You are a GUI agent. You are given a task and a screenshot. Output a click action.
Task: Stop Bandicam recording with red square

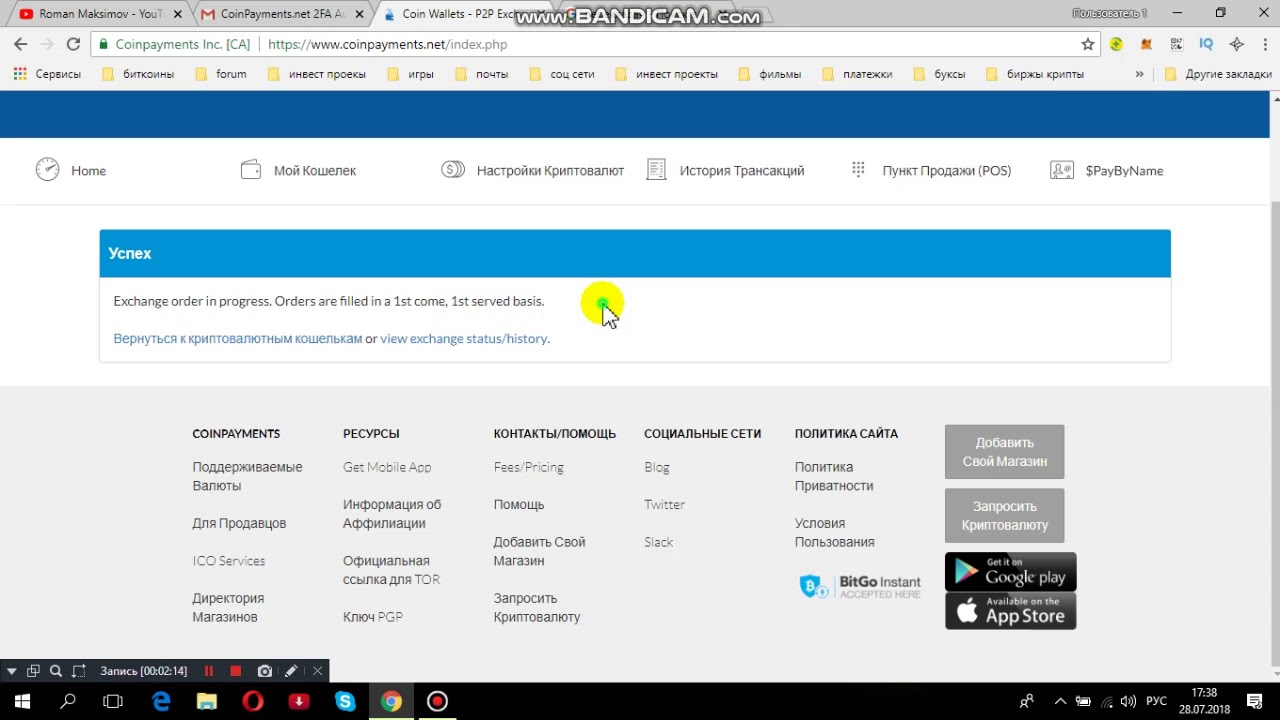236,671
